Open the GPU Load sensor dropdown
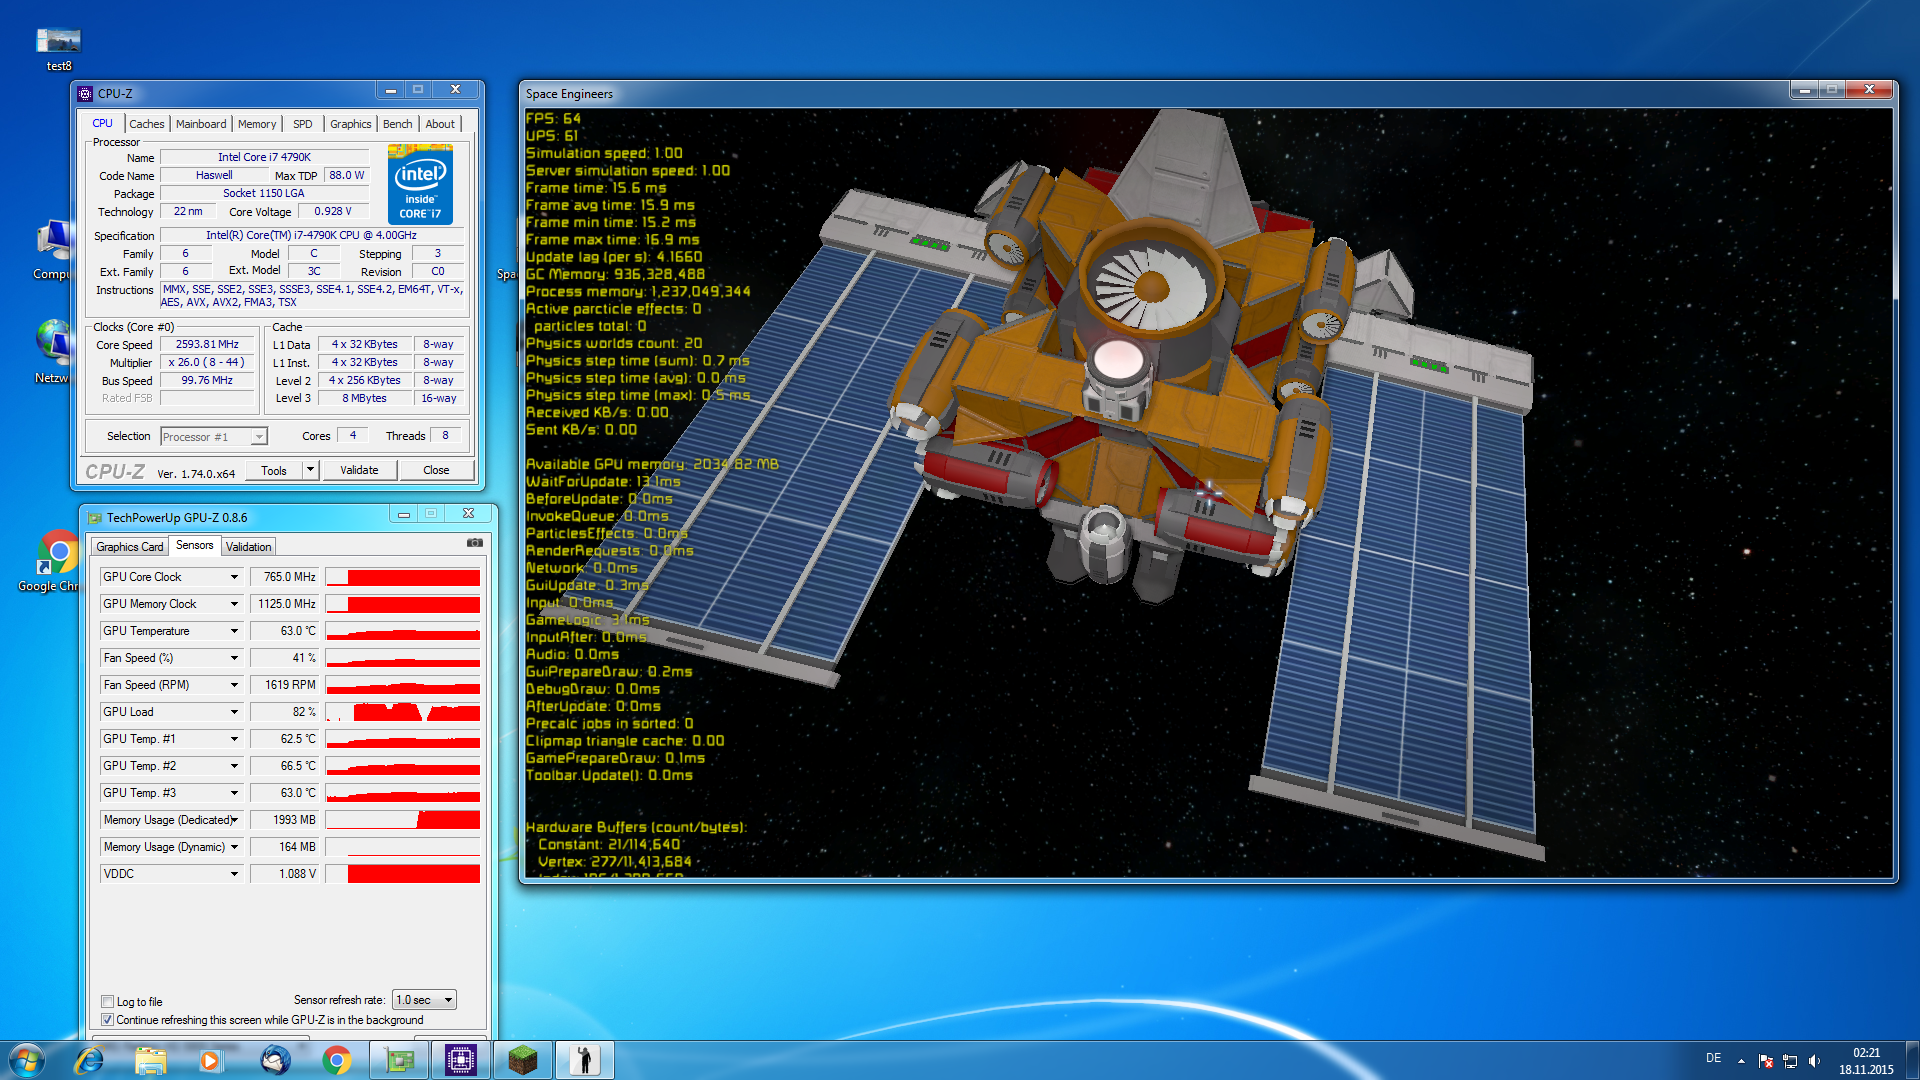This screenshot has height=1080, width=1920. point(234,712)
